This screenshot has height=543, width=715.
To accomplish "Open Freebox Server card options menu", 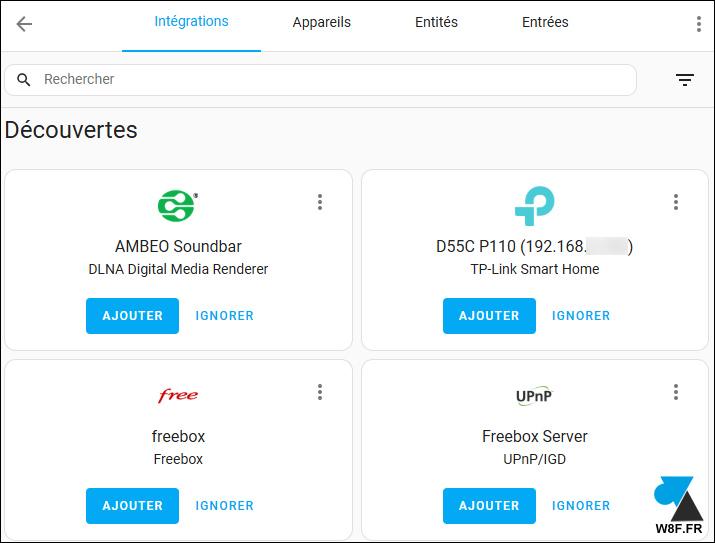I will click(676, 392).
